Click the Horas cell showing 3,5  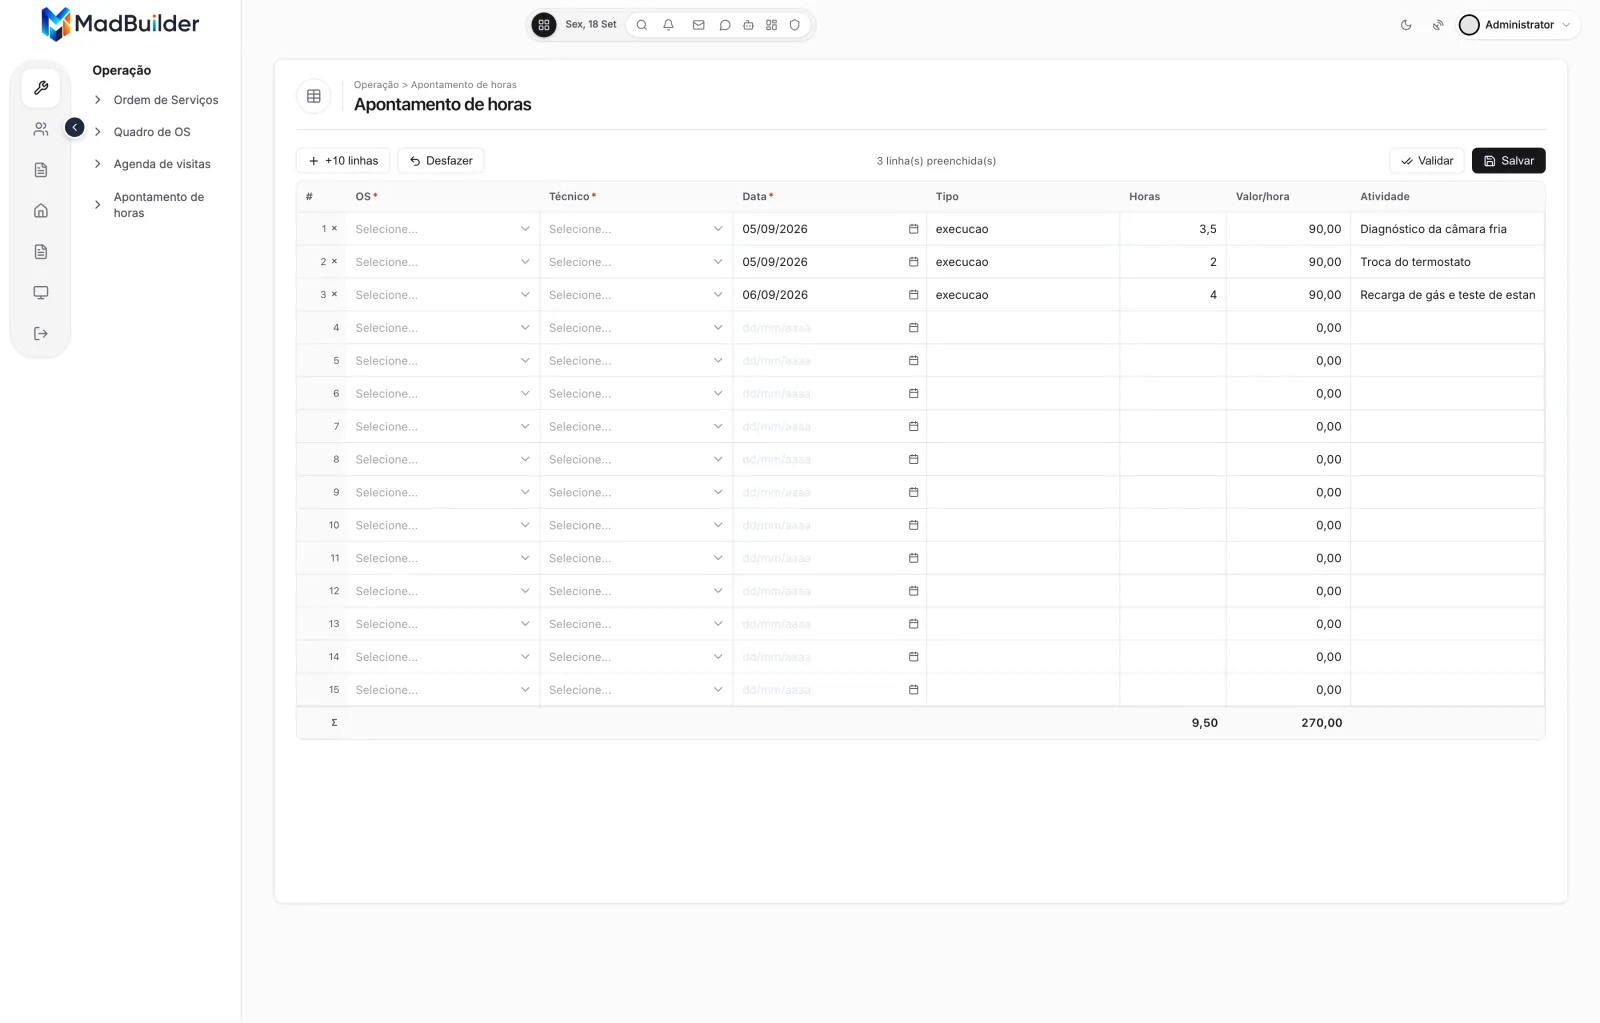[x=1173, y=229]
